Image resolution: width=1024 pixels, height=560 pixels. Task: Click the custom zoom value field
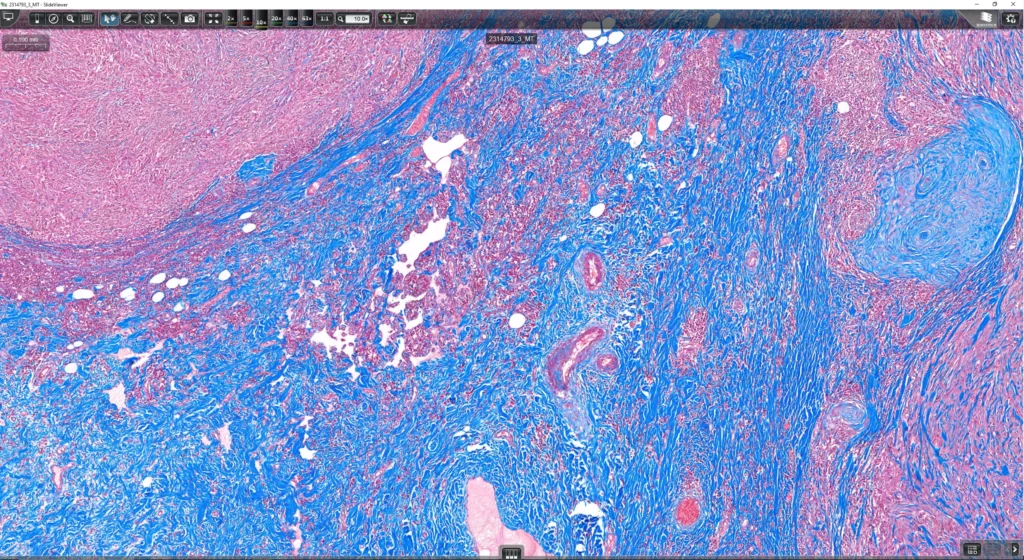click(x=357, y=19)
